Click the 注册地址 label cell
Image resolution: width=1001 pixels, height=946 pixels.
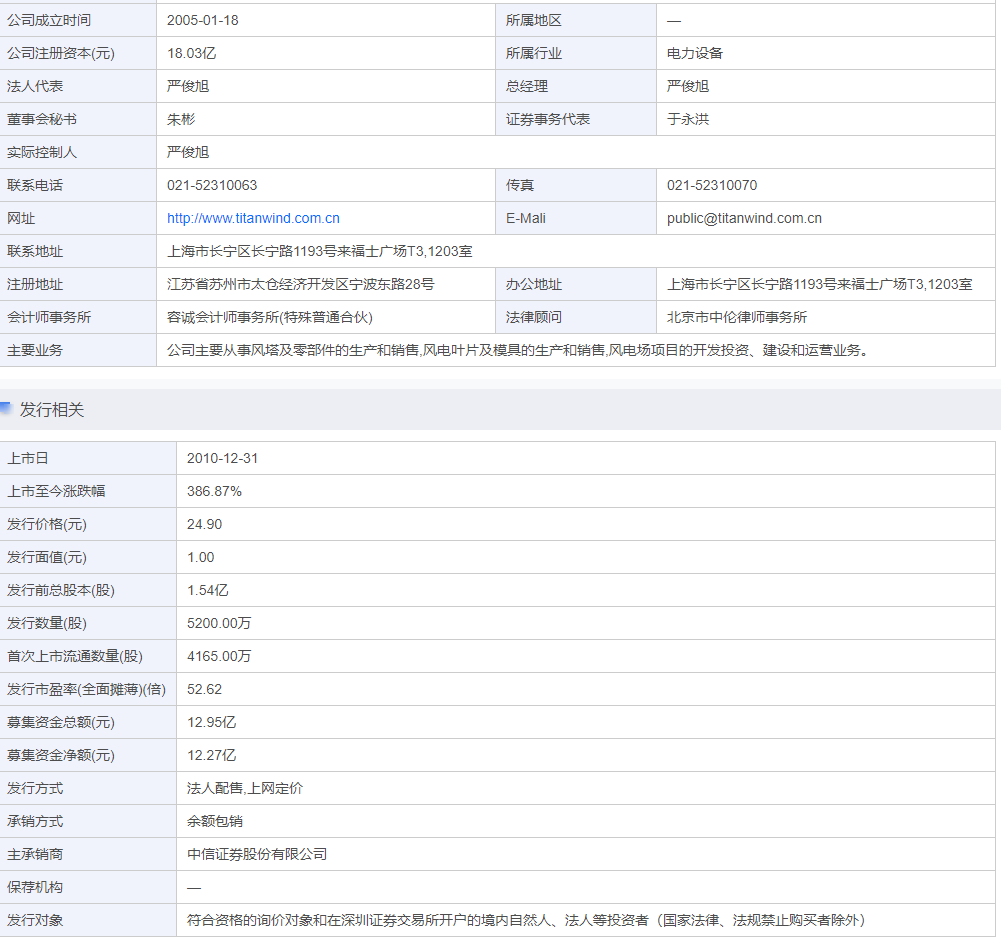tap(78, 285)
